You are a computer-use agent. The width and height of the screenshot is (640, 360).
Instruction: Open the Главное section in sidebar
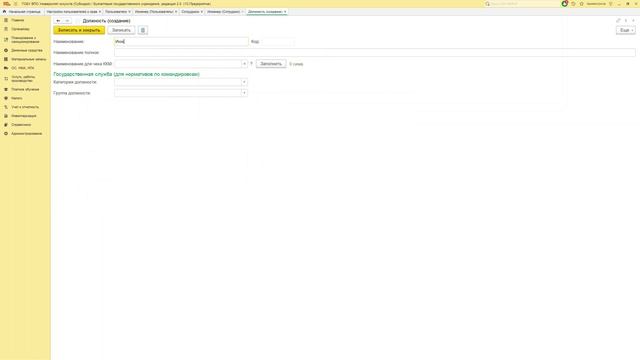pos(18,20)
